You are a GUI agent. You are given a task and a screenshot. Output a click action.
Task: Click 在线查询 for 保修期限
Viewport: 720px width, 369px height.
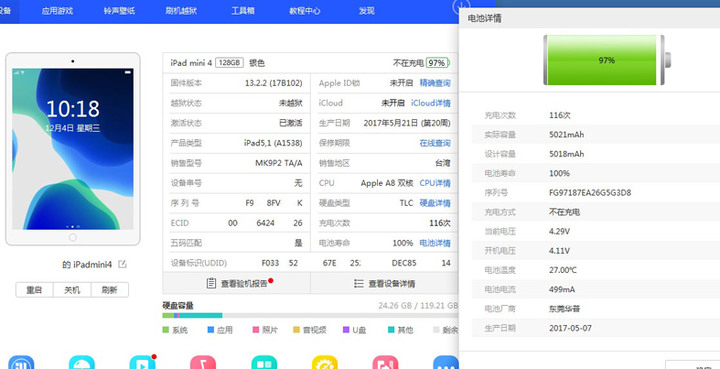tap(435, 143)
